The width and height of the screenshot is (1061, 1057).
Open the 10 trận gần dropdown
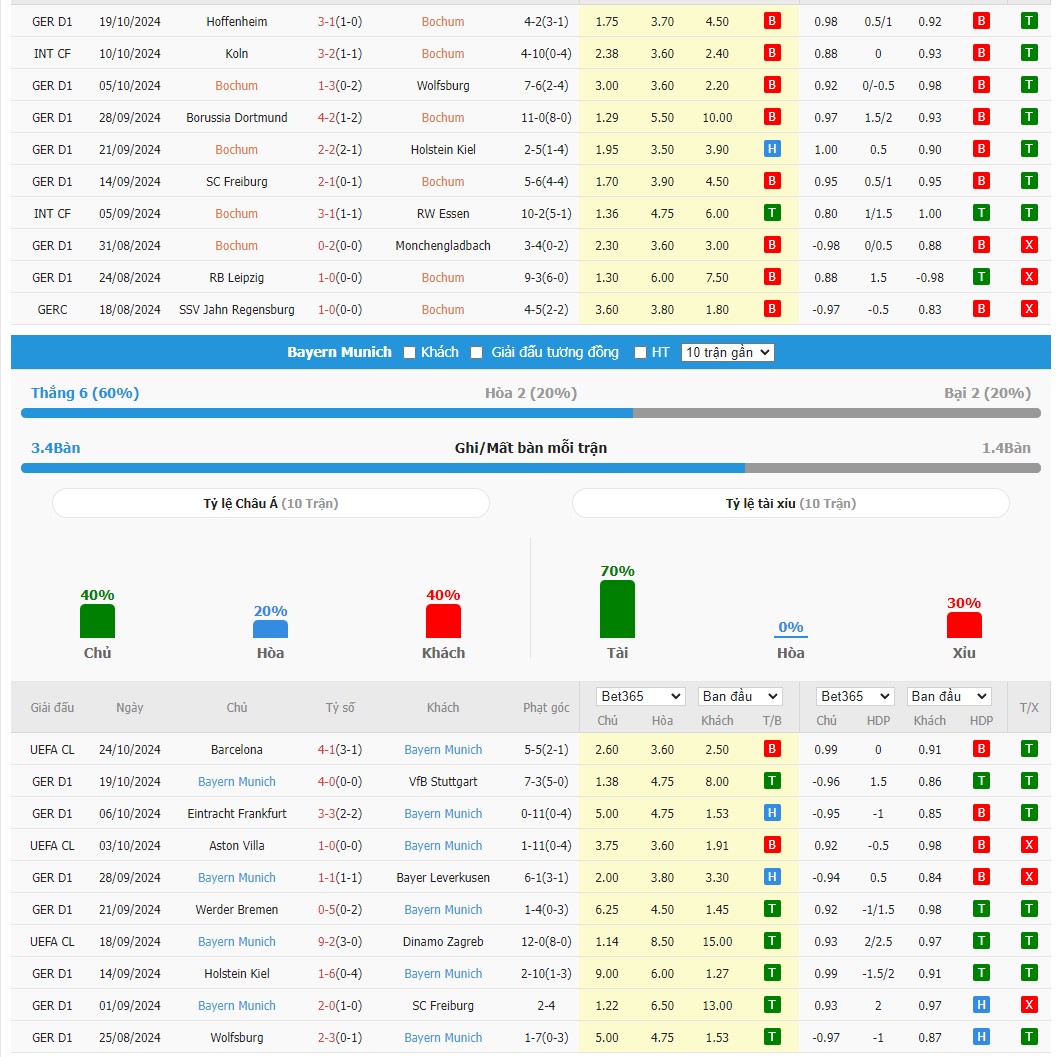coord(727,353)
